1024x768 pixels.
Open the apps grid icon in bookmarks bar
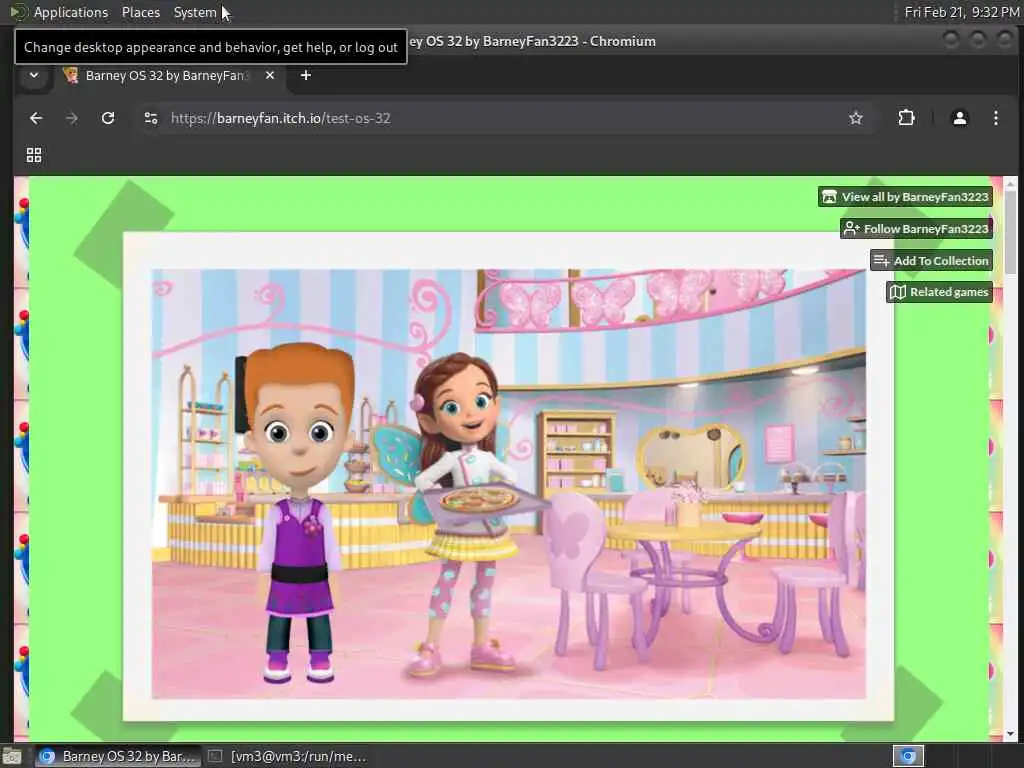coord(34,155)
